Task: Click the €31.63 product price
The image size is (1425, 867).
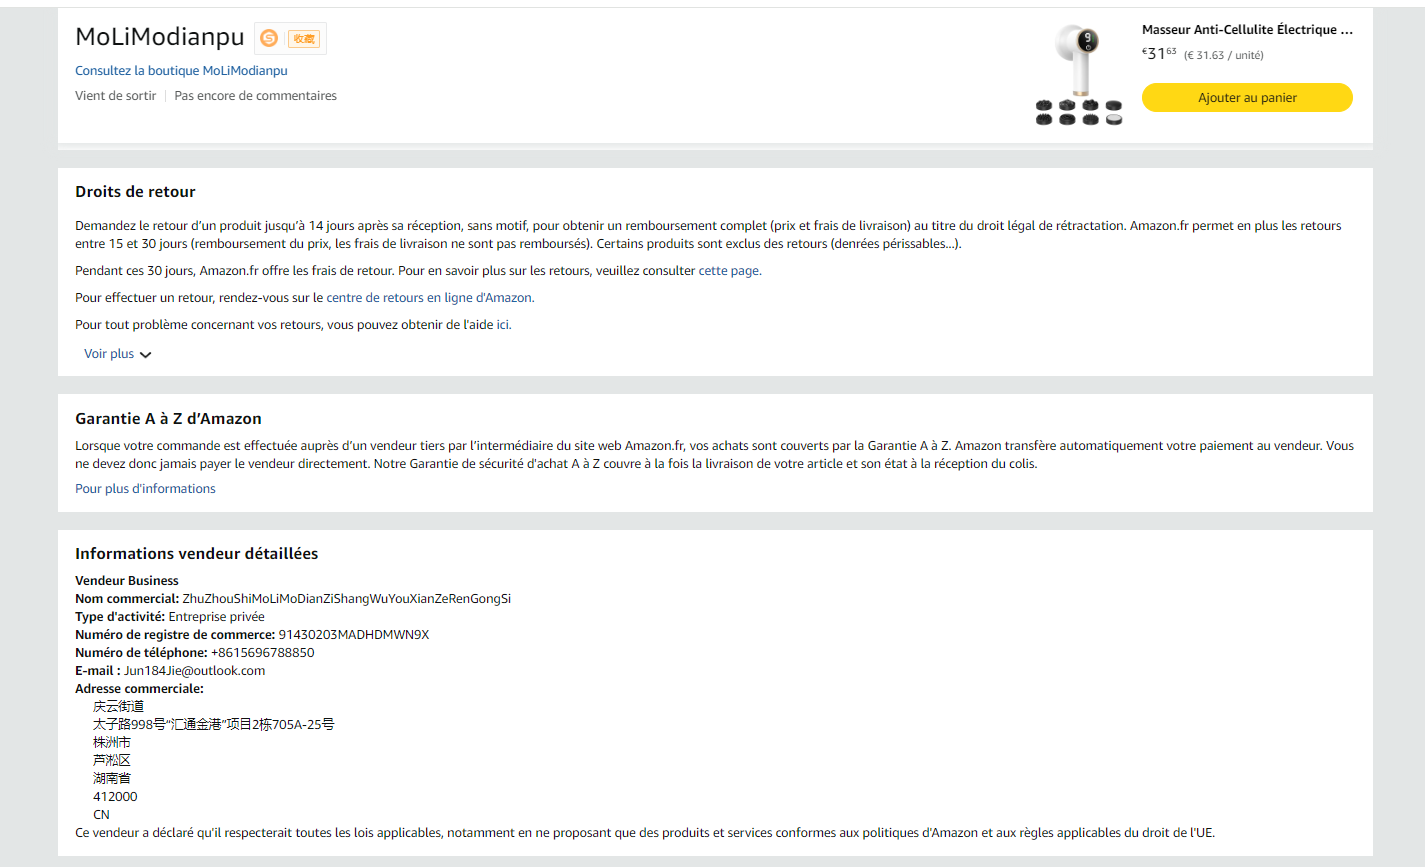Action: click(1159, 53)
